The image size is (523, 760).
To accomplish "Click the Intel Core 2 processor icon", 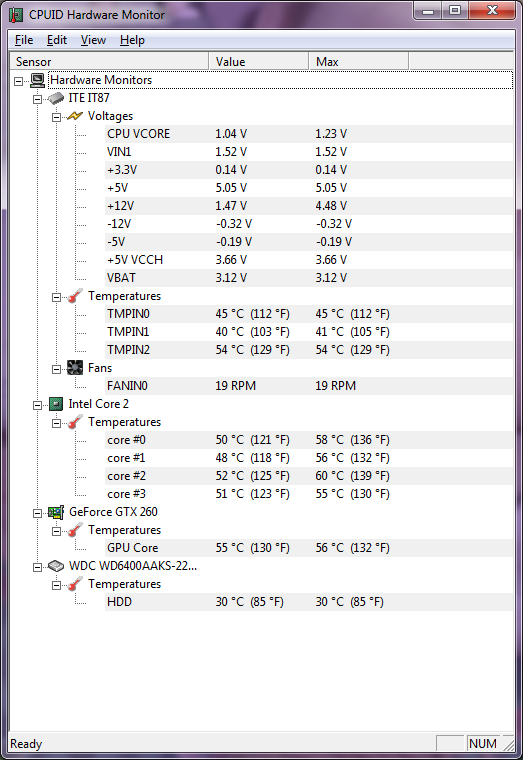I will point(56,404).
